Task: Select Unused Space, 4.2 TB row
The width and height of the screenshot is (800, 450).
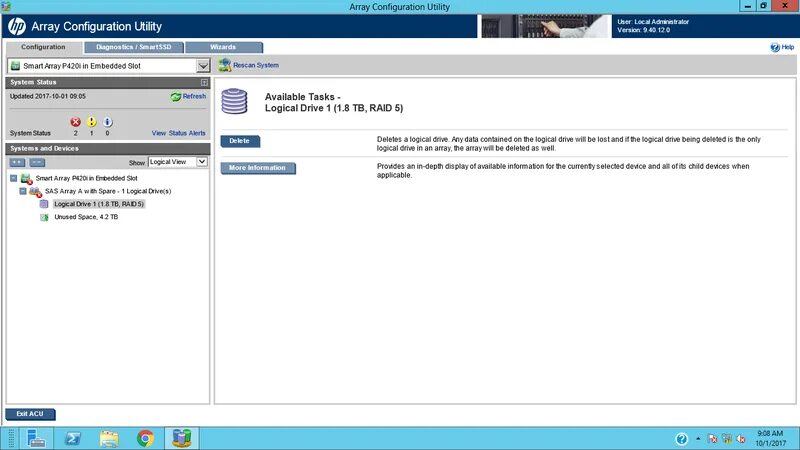Action: (86, 217)
